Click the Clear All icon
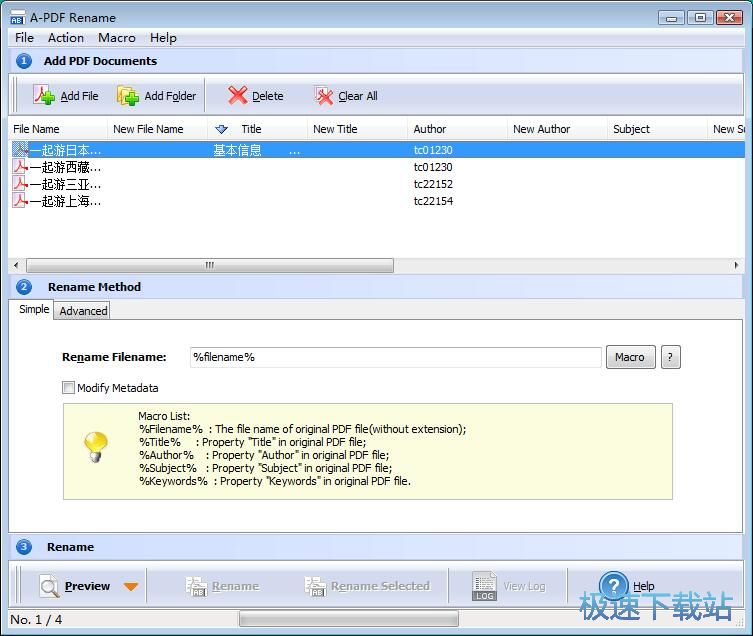The width and height of the screenshot is (753, 636). click(x=324, y=96)
